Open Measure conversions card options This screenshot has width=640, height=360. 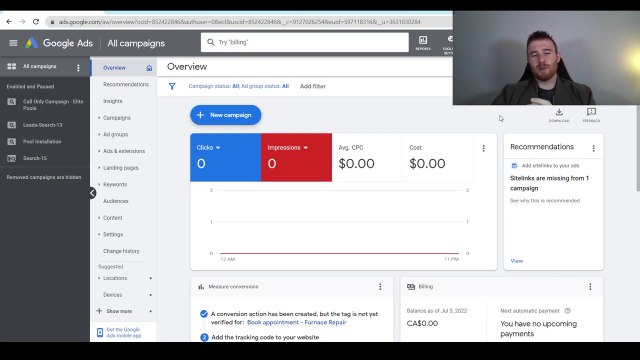380,287
